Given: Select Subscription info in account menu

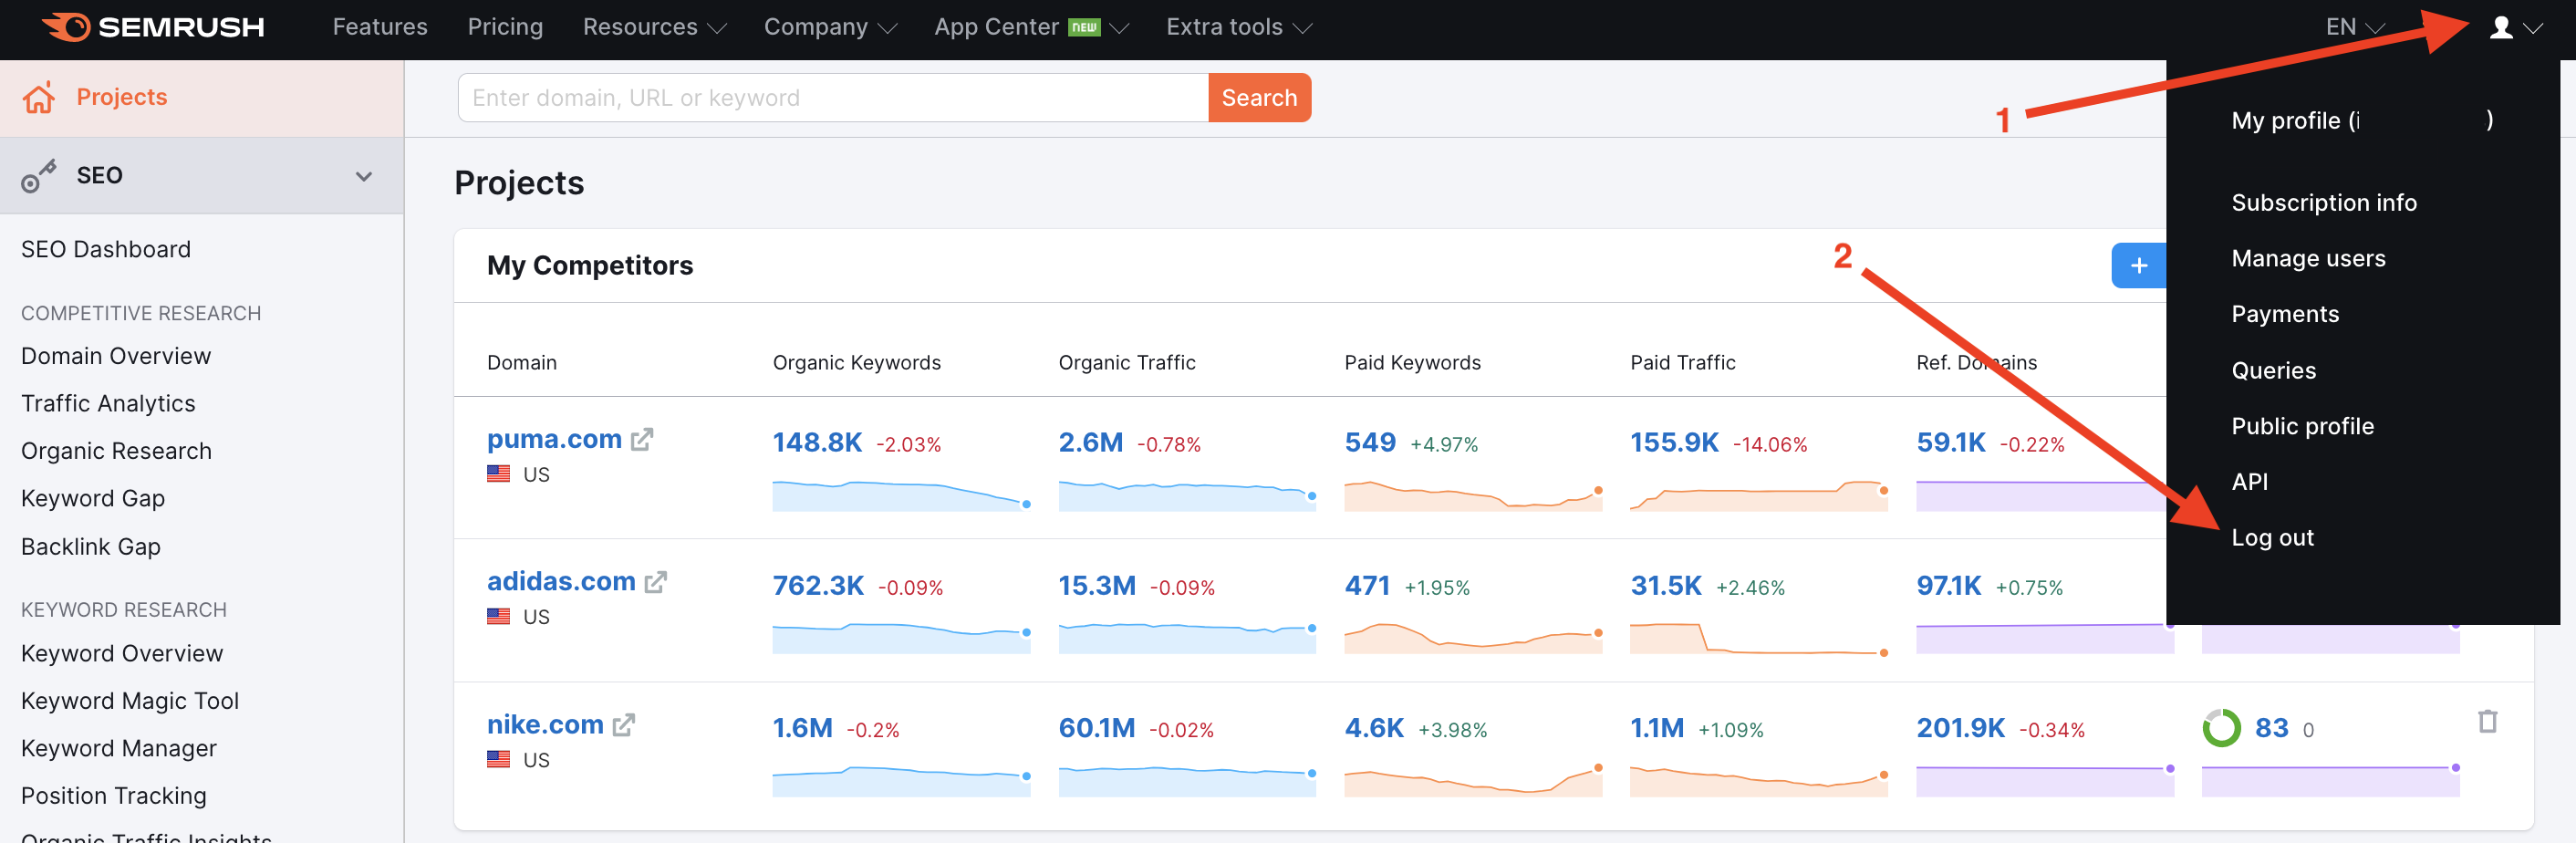Looking at the screenshot, I should [2324, 203].
